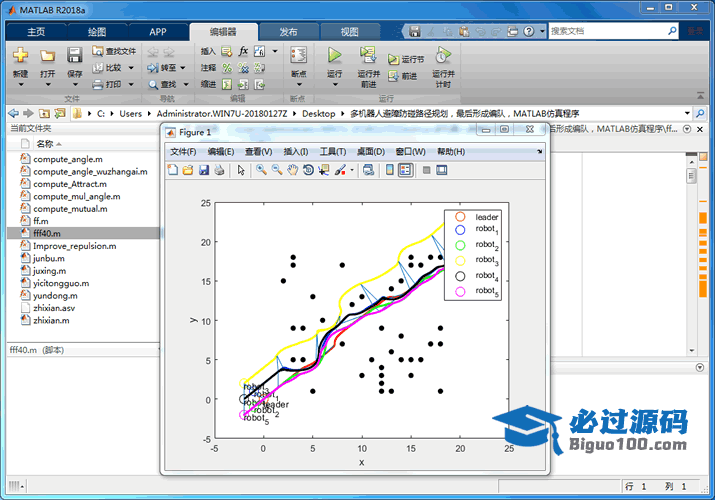Click the zoom in magnifier in Figure toolbar

(261, 170)
